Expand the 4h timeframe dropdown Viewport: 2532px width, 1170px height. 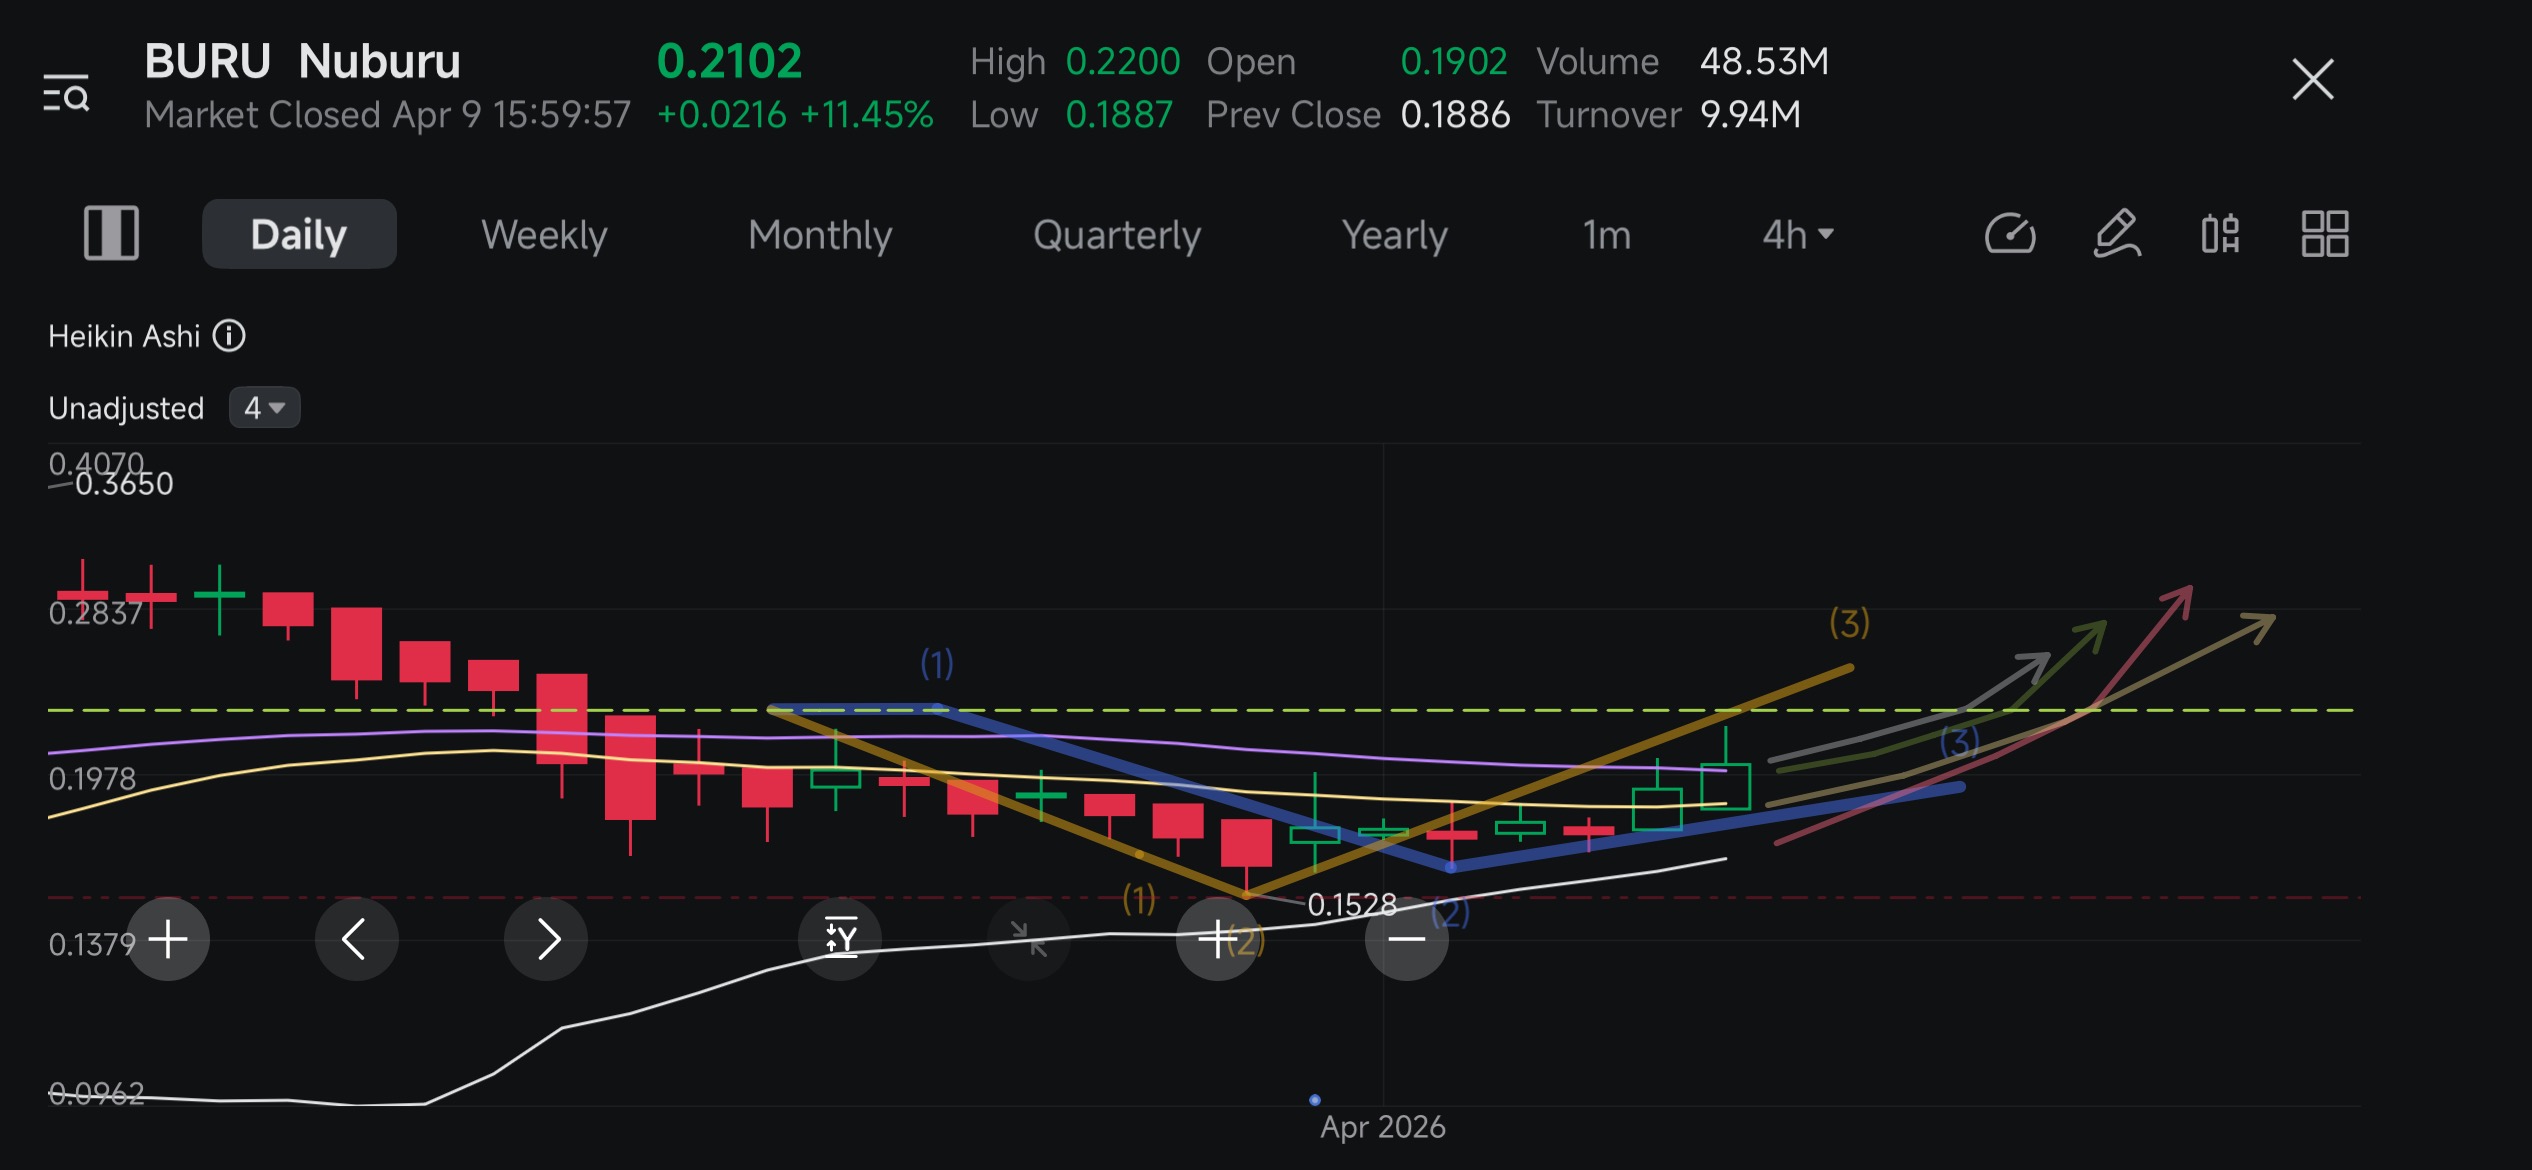pyautogui.click(x=1798, y=235)
